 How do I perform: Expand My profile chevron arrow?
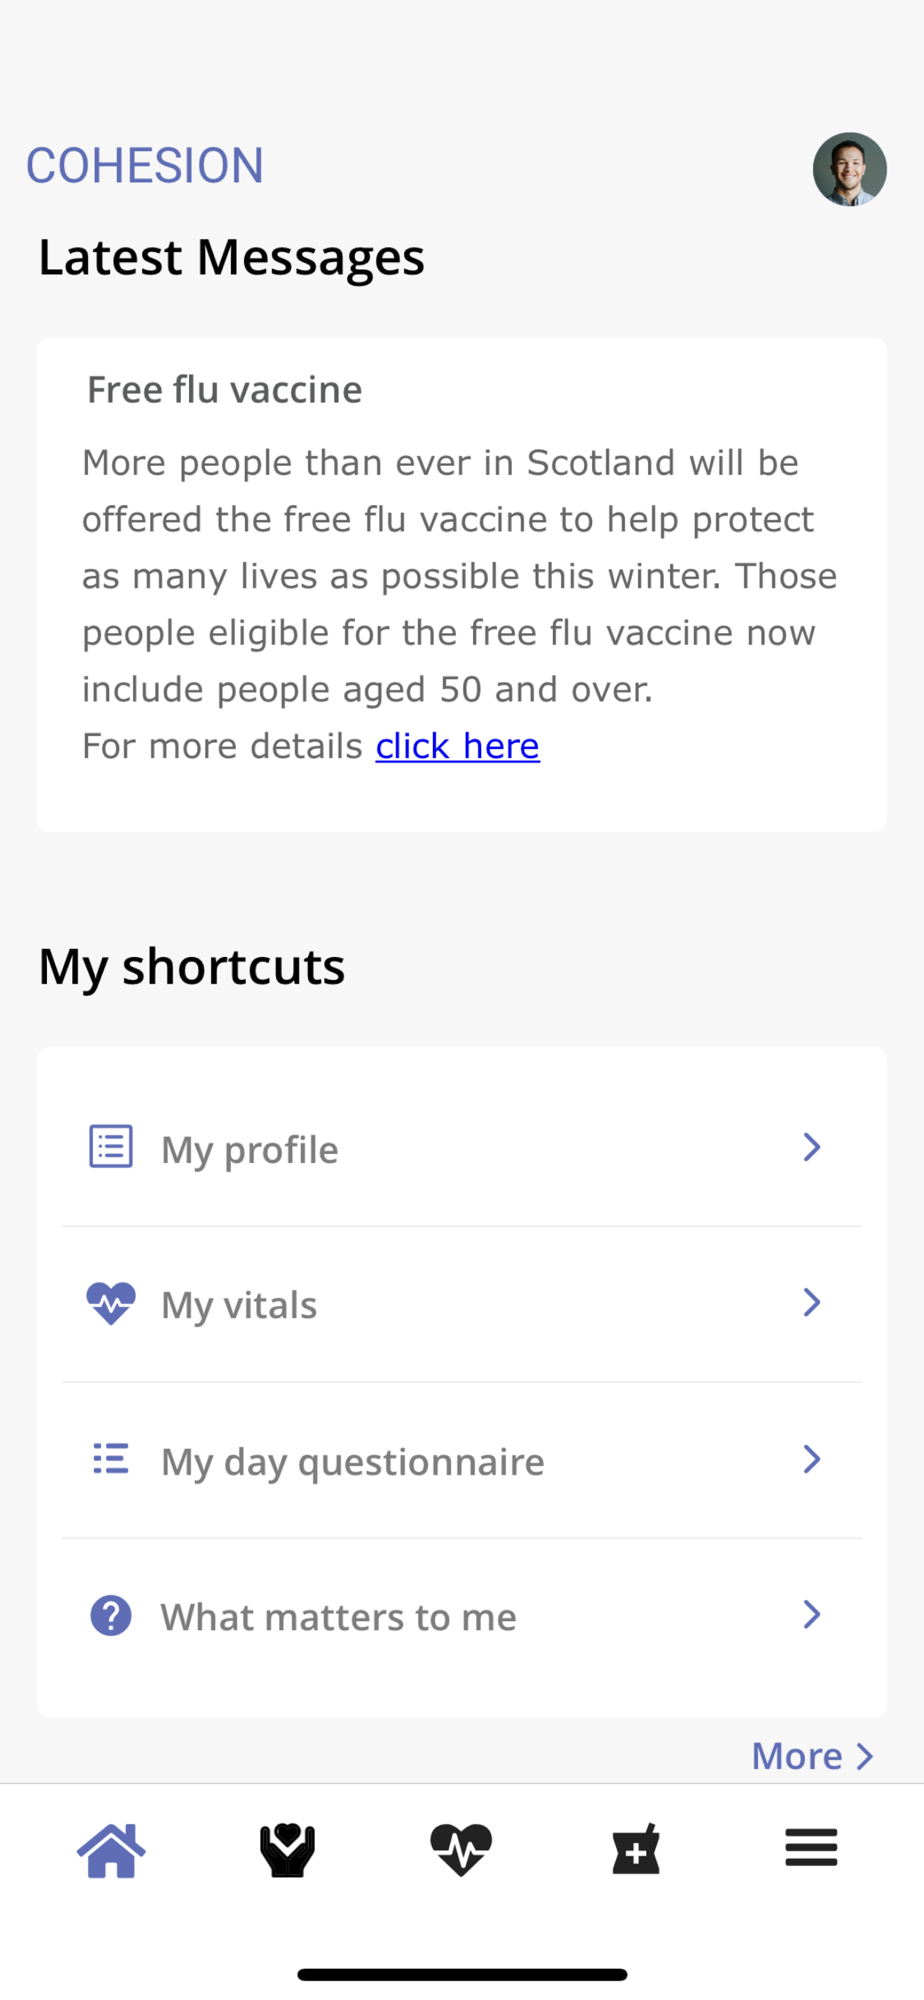[x=812, y=1147]
